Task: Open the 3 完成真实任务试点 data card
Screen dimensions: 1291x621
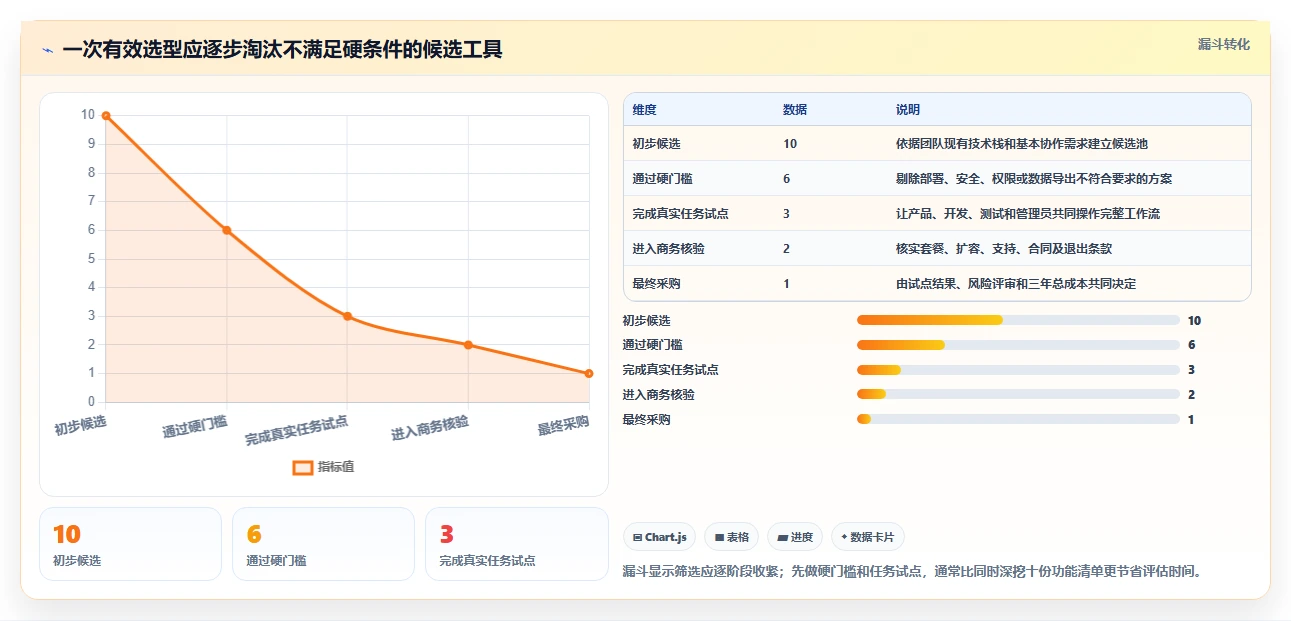Action: click(x=516, y=544)
